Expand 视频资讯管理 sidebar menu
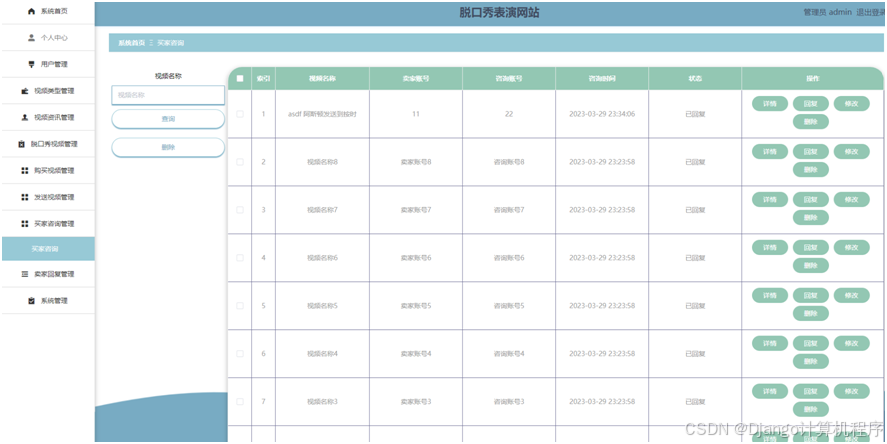The image size is (887, 444). click(x=48, y=118)
